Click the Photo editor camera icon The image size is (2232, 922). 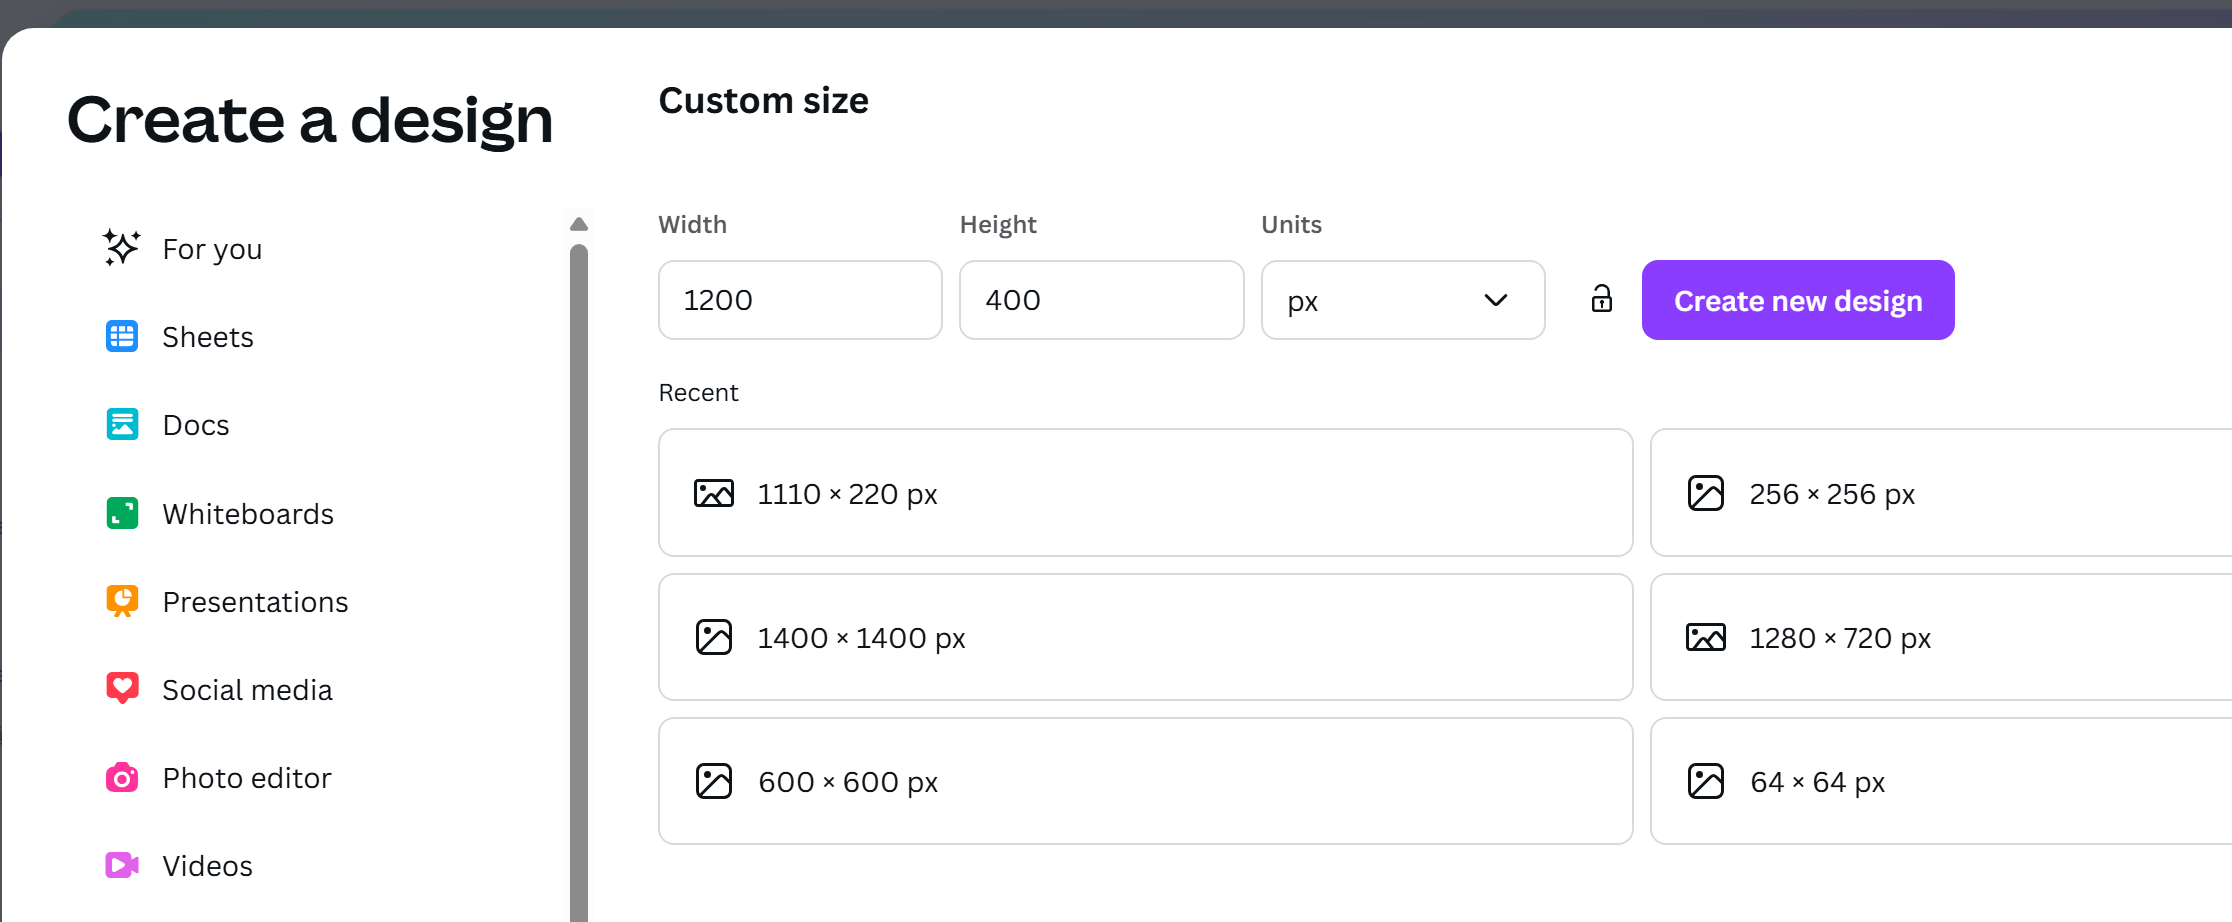(x=122, y=777)
